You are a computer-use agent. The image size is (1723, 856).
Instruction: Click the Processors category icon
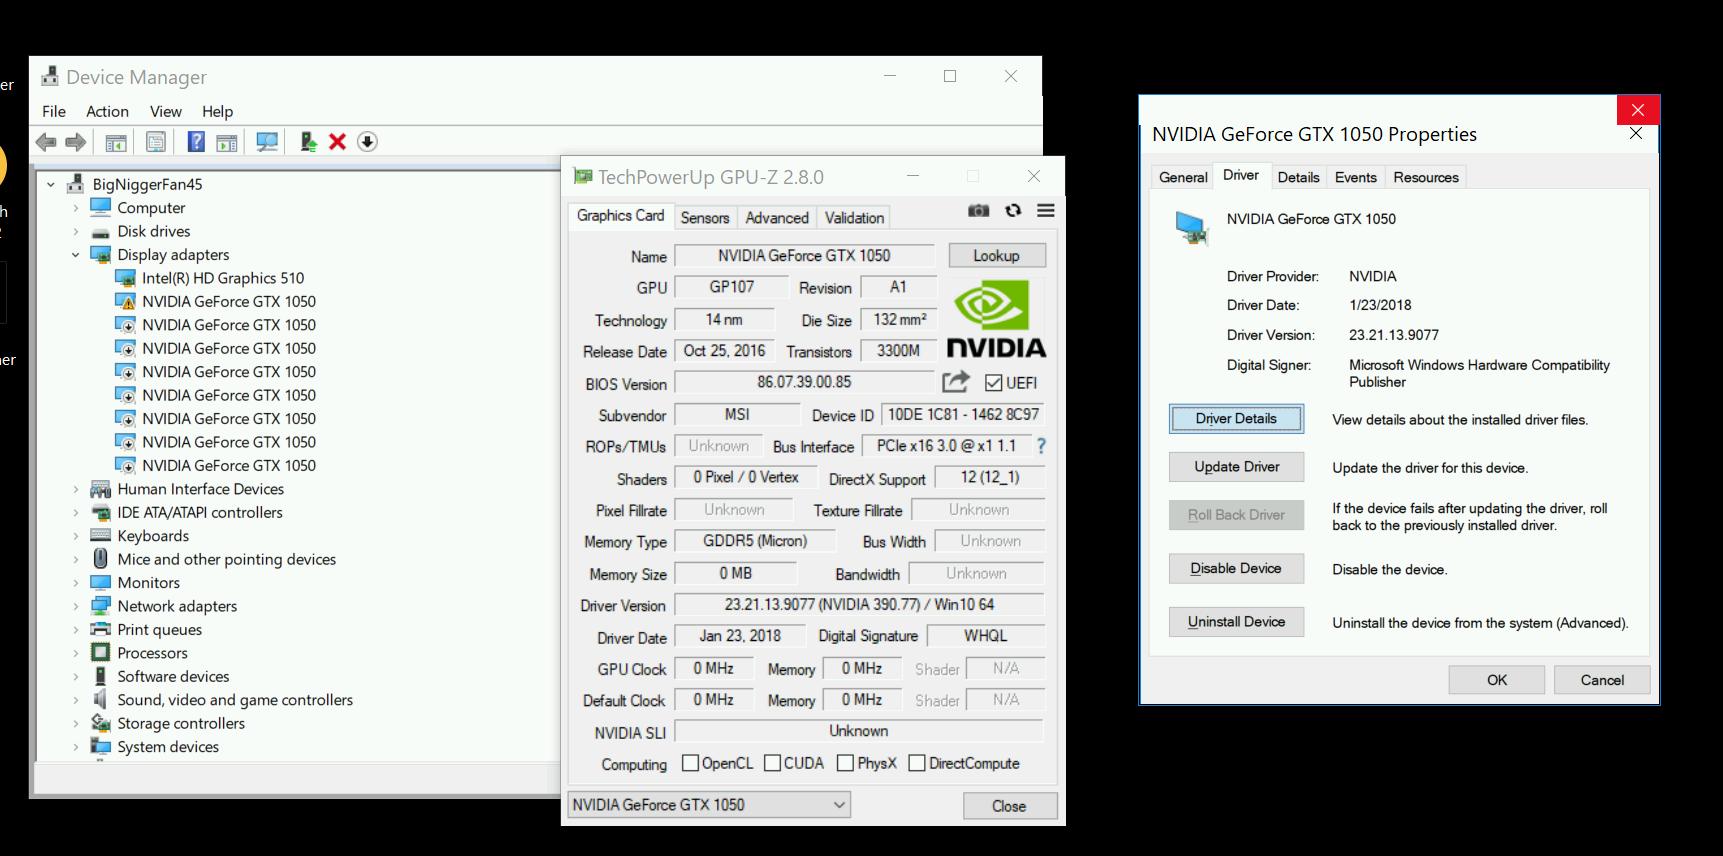(x=101, y=653)
